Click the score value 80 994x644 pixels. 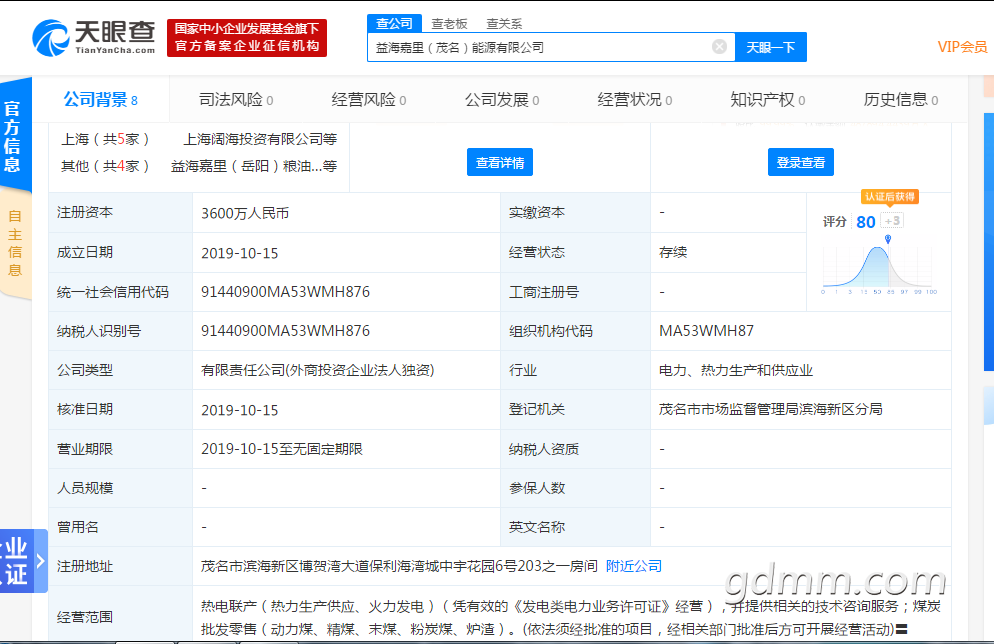(x=865, y=222)
